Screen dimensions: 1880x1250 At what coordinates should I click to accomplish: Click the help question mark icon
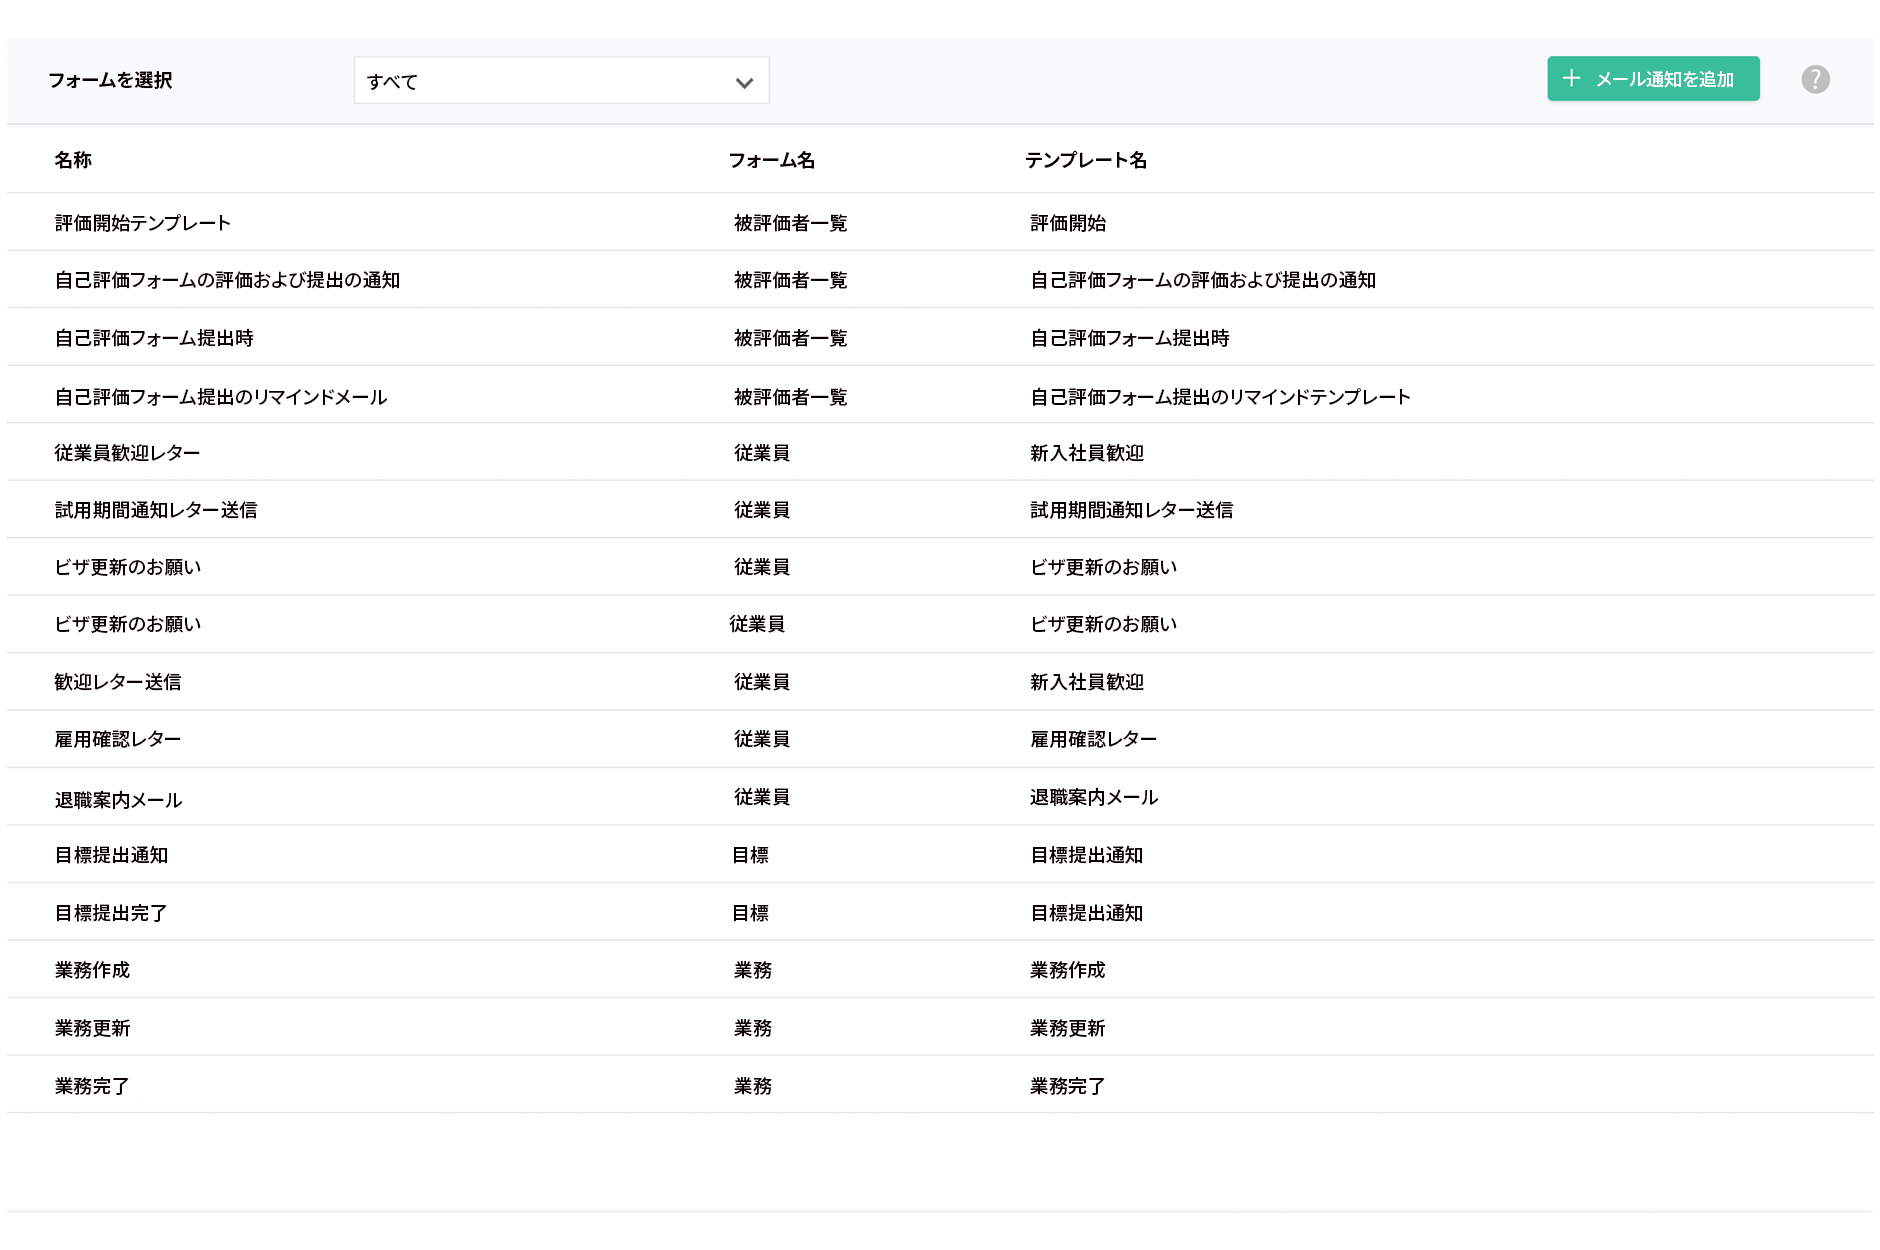pyautogui.click(x=1815, y=79)
